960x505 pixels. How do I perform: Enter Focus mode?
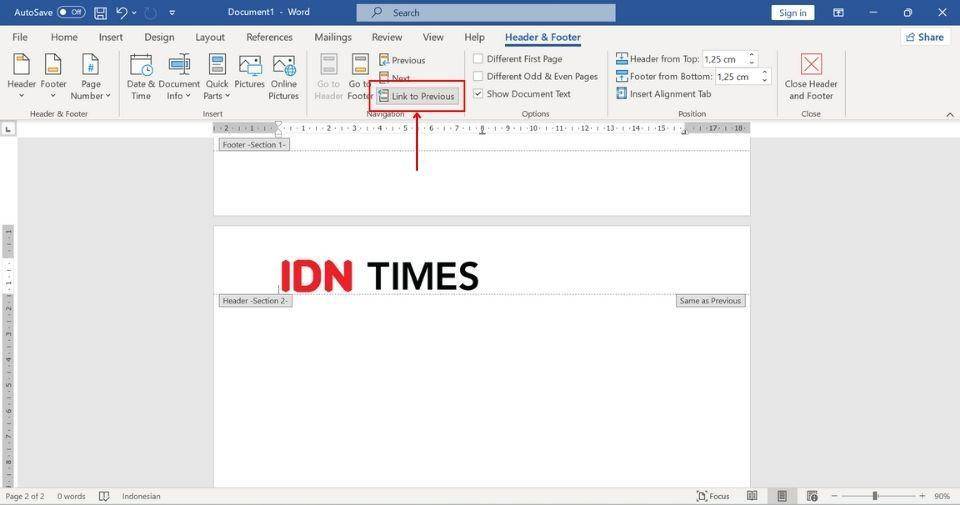click(x=713, y=496)
